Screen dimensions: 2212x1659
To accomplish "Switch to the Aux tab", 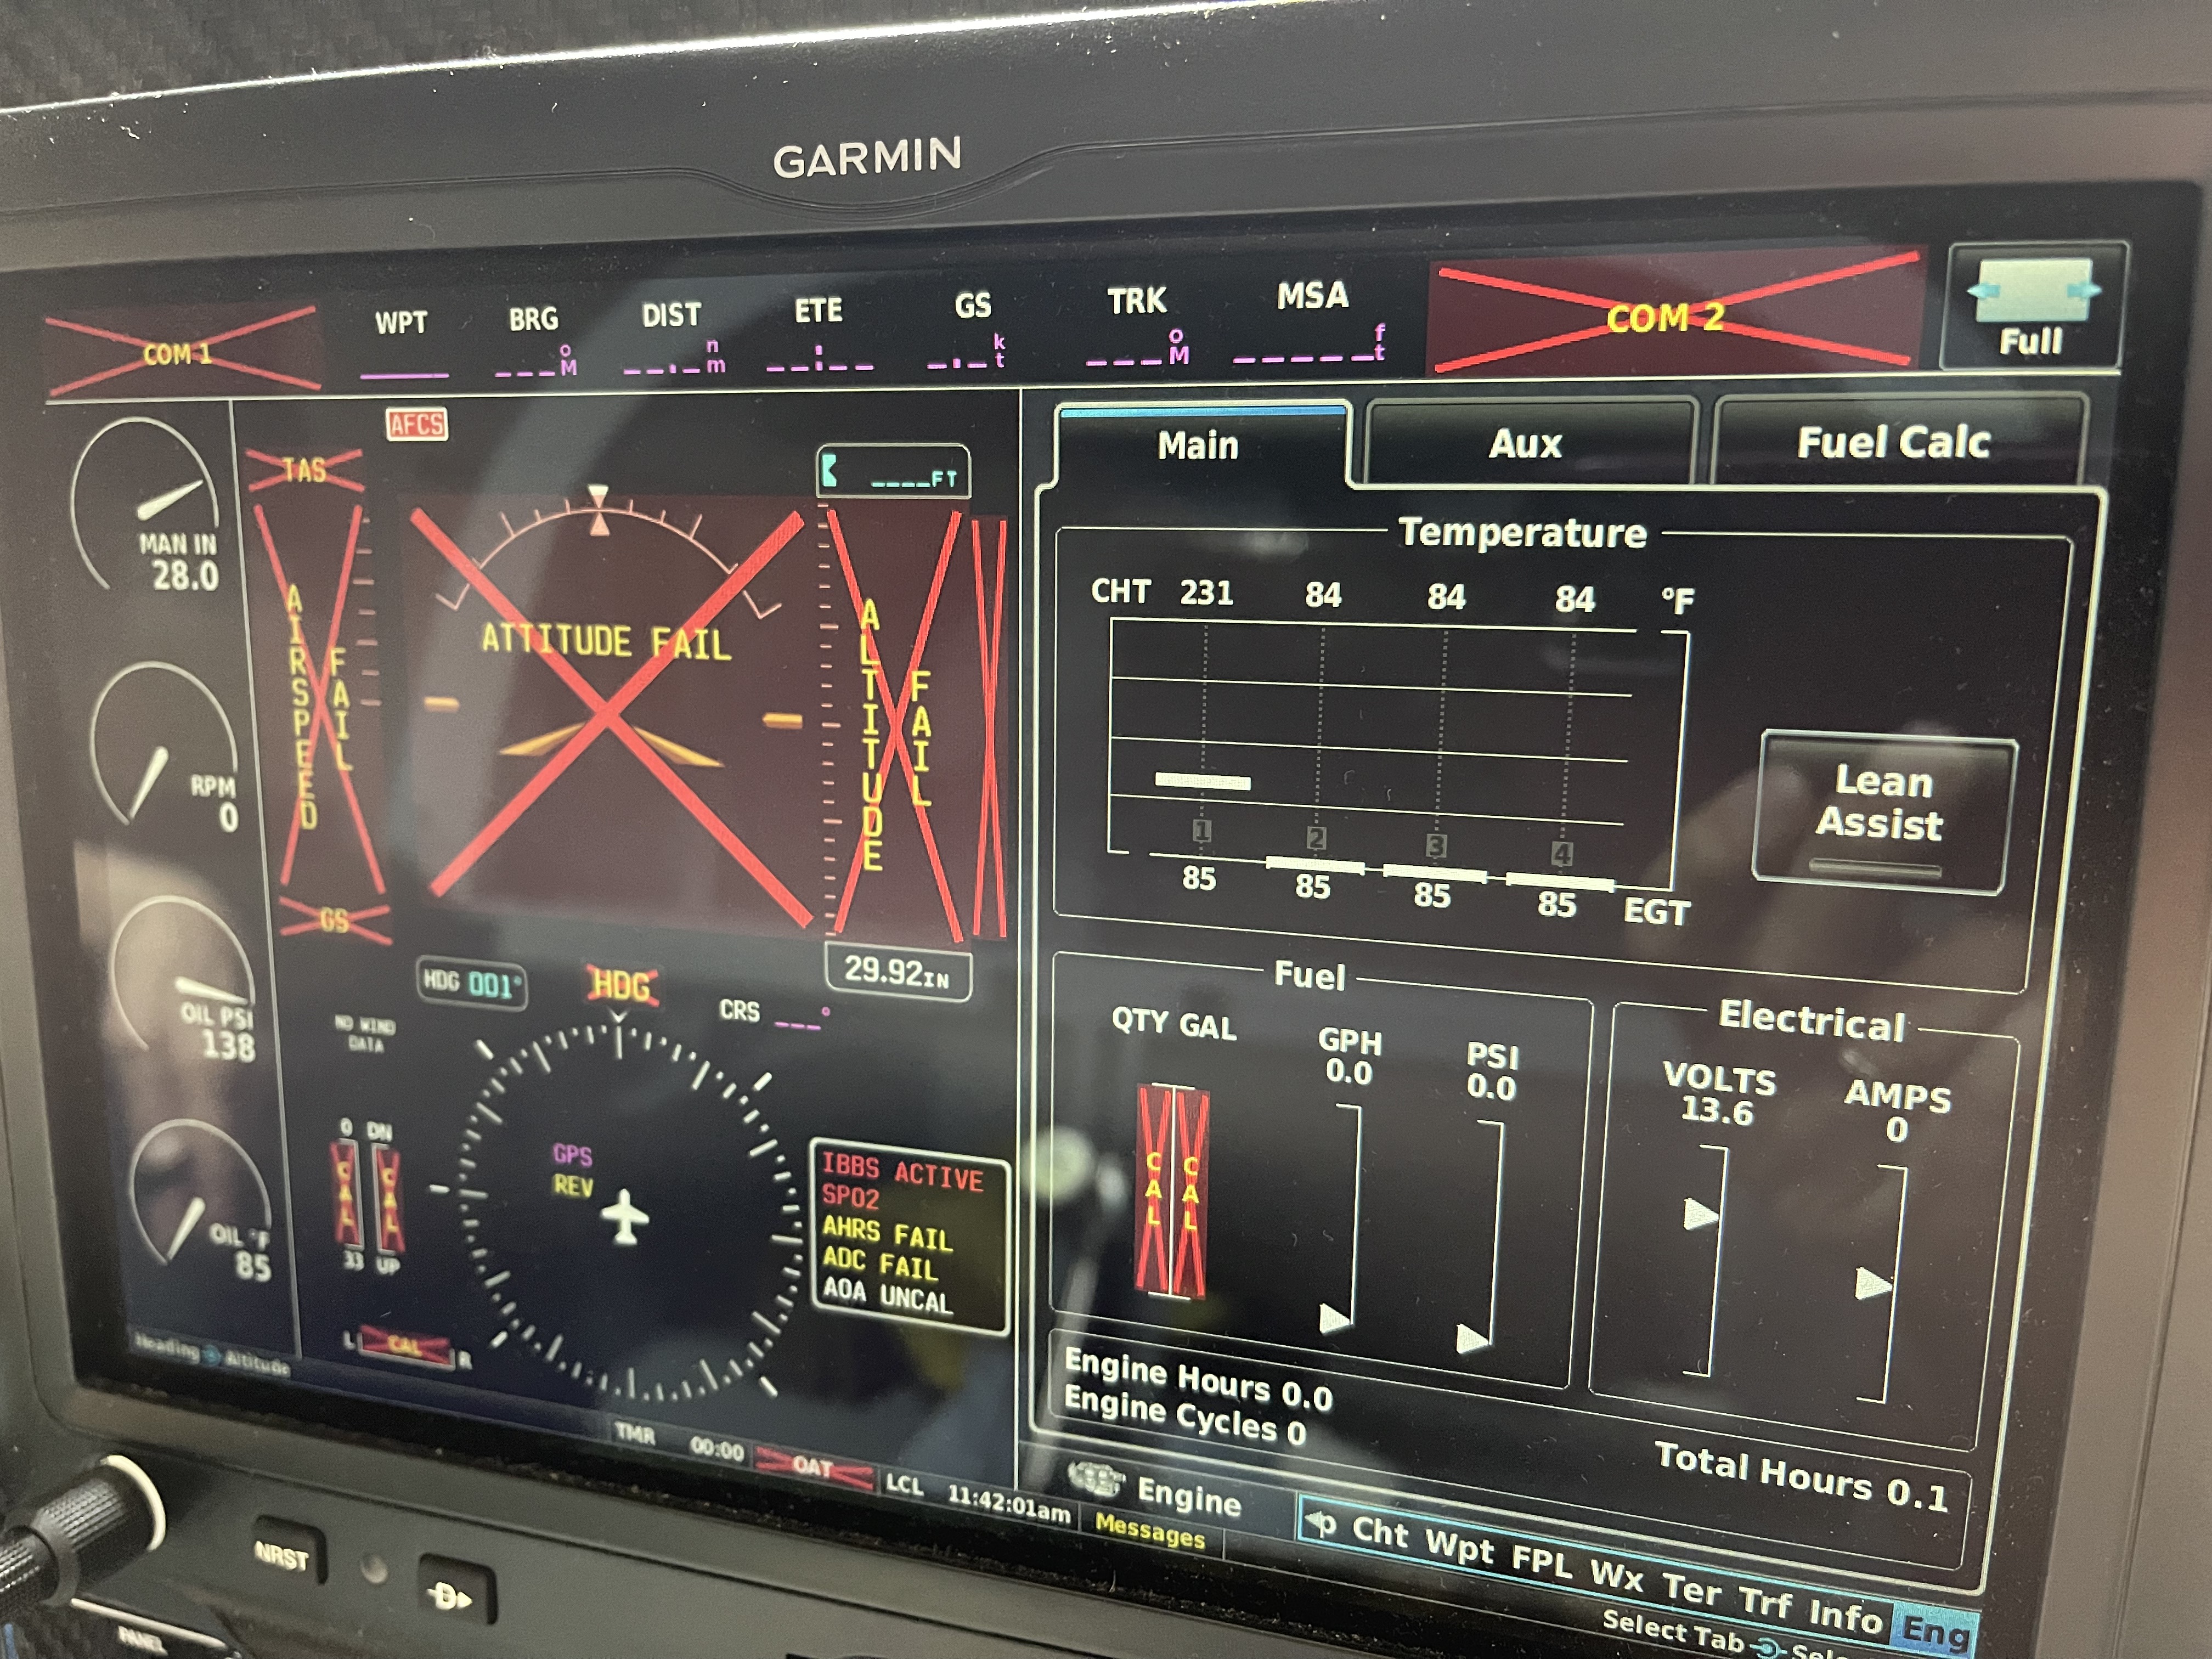I will tap(1525, 443).
